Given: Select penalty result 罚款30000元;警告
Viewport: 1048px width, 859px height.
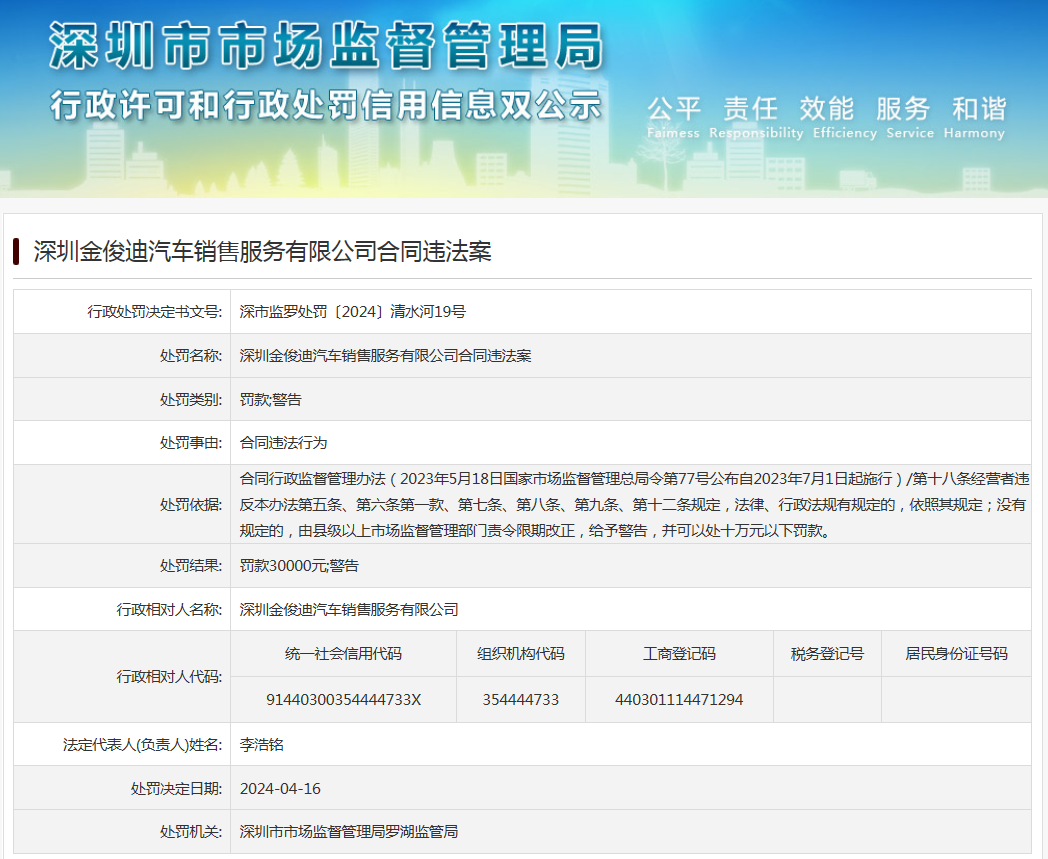Looking at the screenshot, I should (299, 566).
